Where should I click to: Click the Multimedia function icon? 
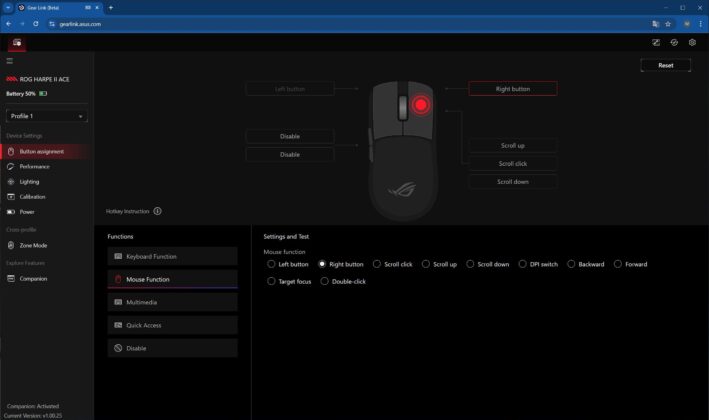(x=118, y=302)
